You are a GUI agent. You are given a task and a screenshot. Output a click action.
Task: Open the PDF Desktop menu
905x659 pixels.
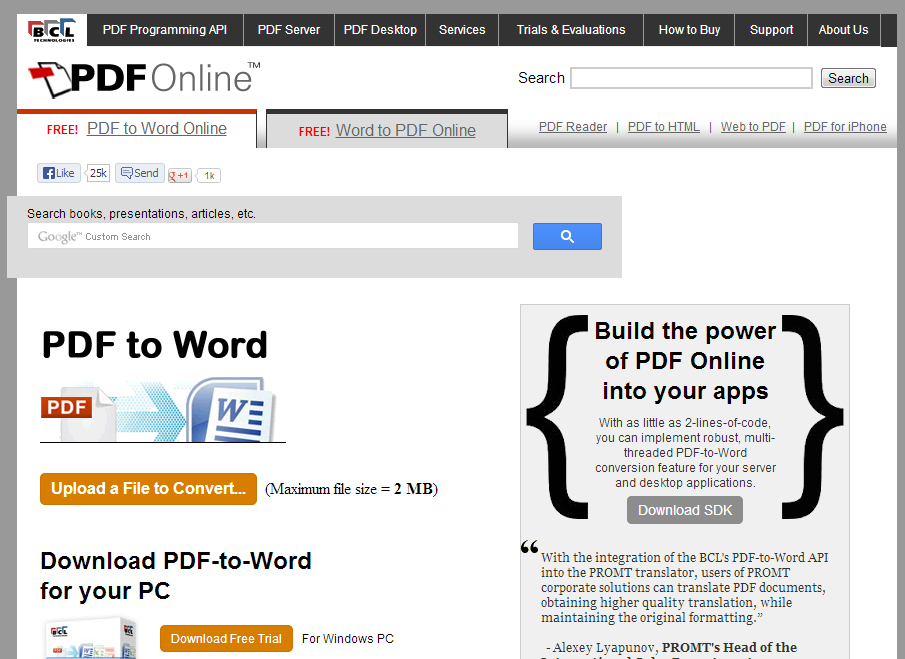coord(380,30)
